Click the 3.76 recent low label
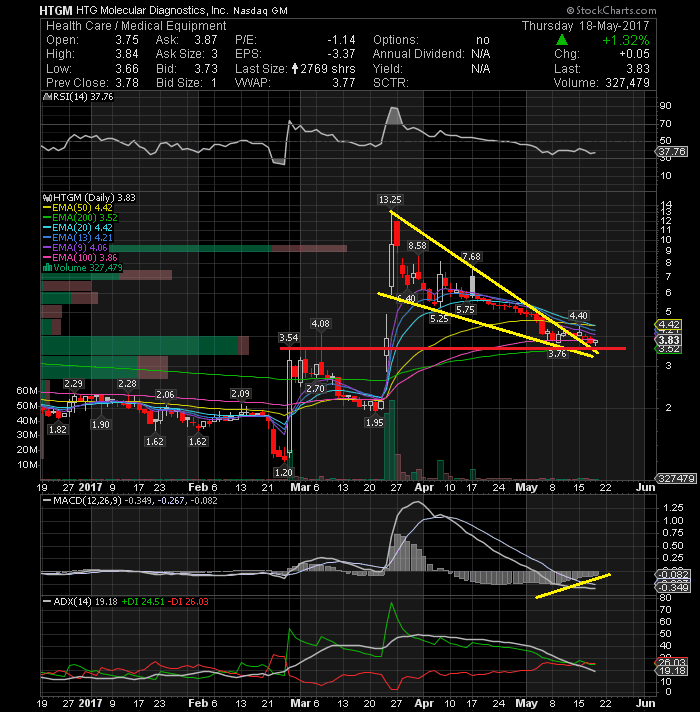 pyautogui.click(x=557, y=354)
